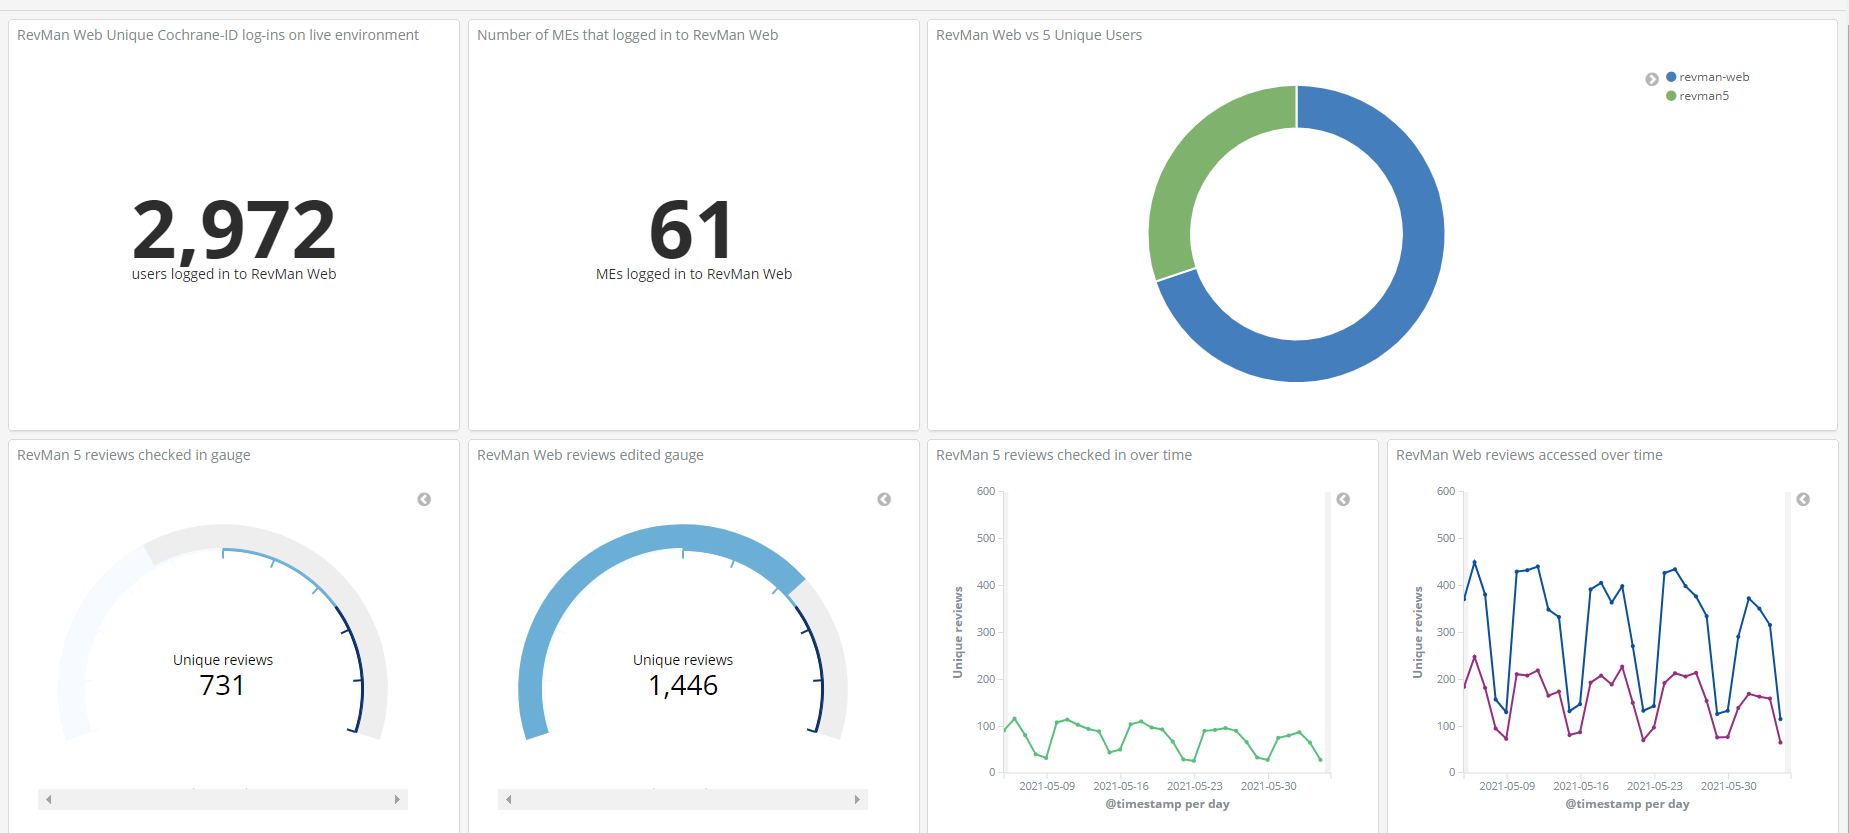Click the 'RevMan 5 reviews checked in gauge' title

click(x=133, y=455)
